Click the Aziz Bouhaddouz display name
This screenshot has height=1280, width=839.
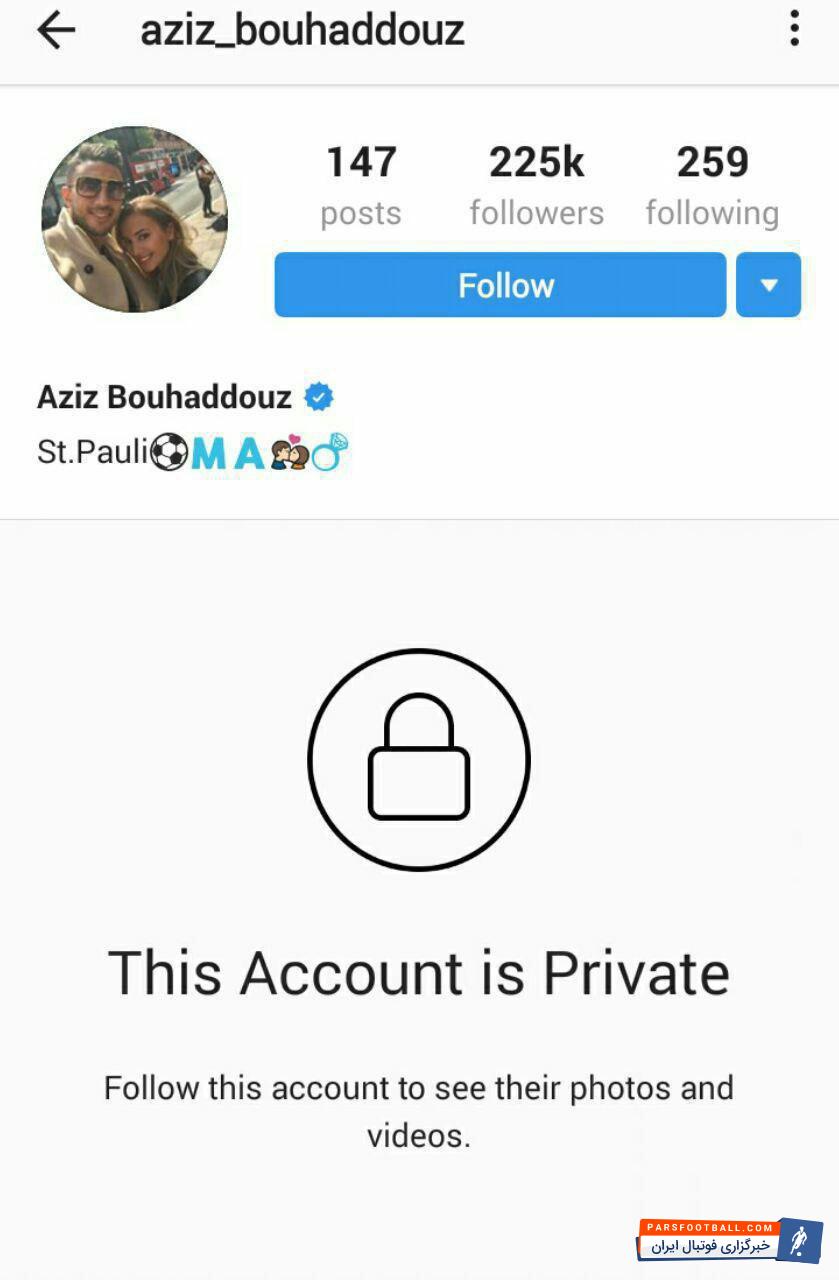(x=164, y=397)
